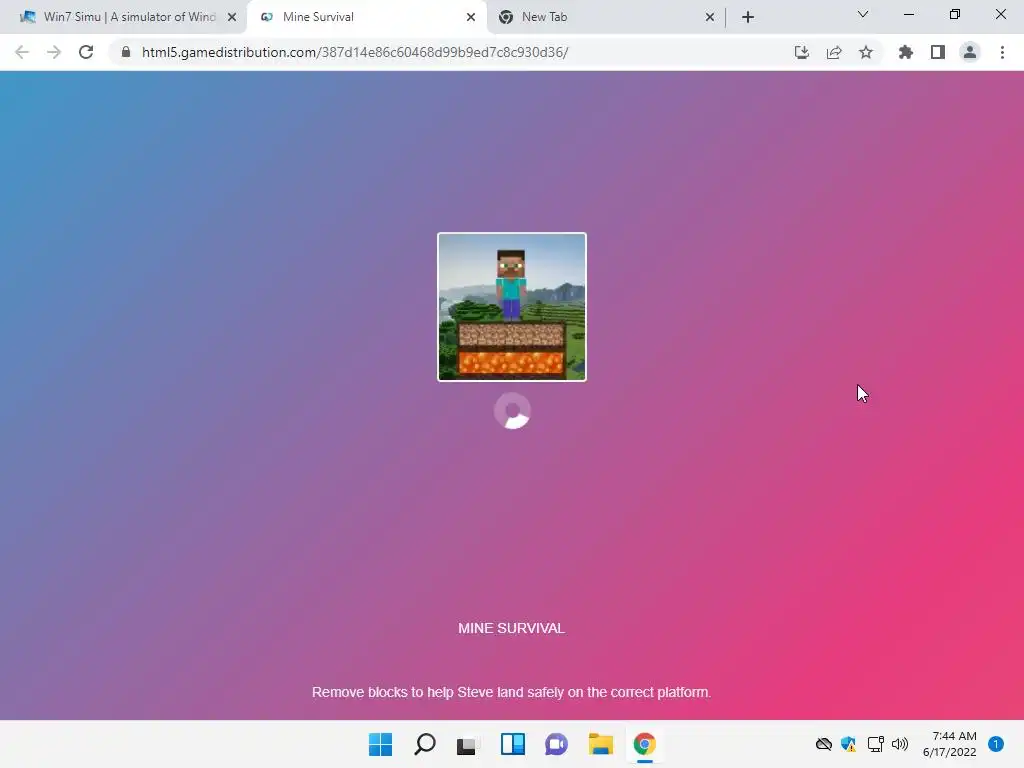Focus the address bar URL
Image resolution: width=1024 pixels, height=768 pixels.
coord(355,52)
